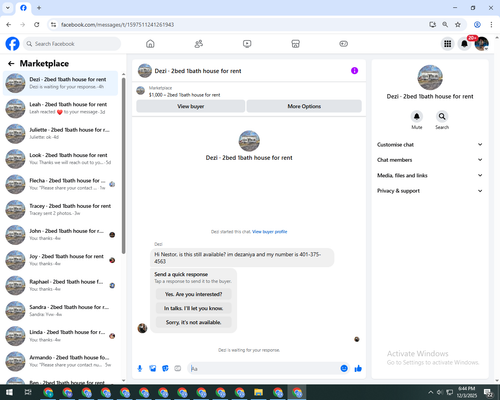Attach a photo file icon
Viewport: 500px width, 400px height.
(153, 368)
